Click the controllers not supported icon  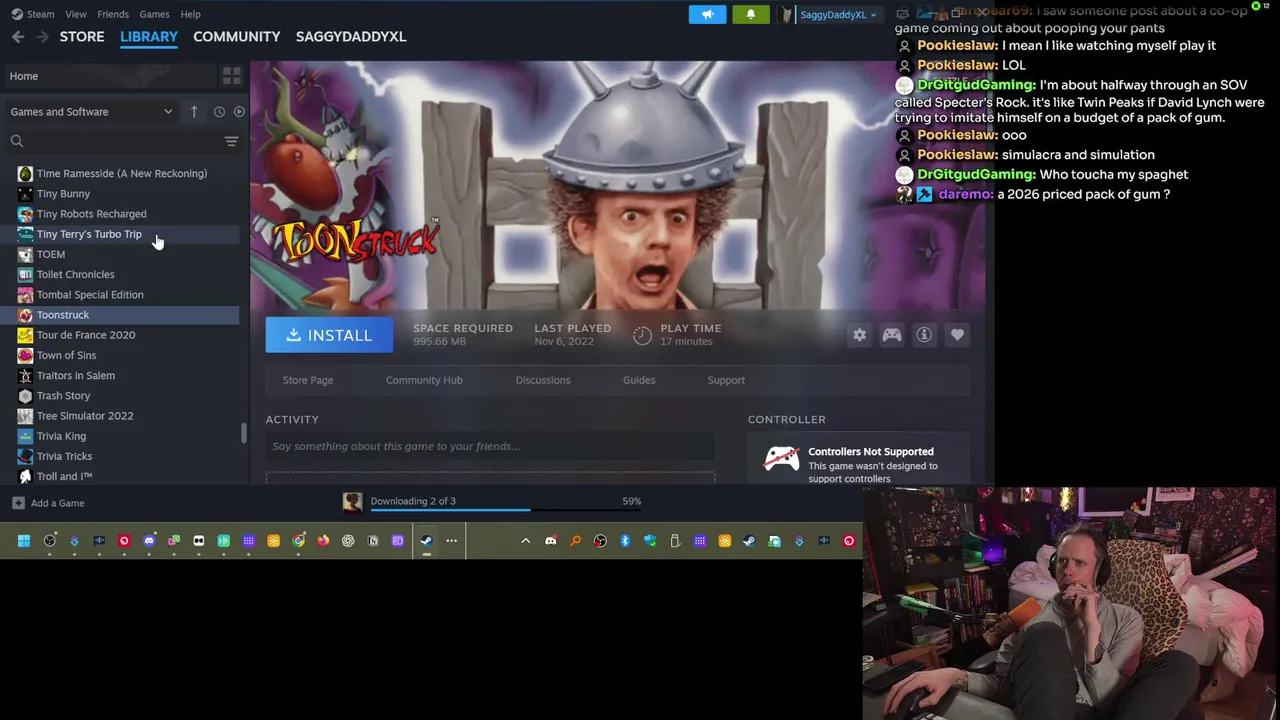pyautogui.click(x=781, y=459)
